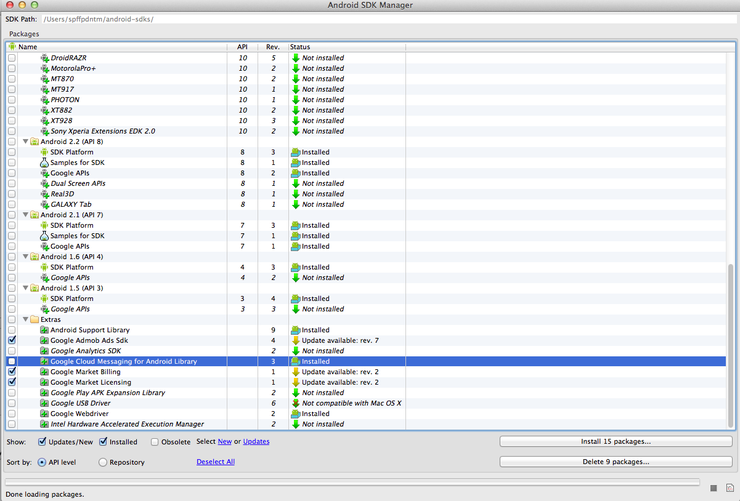Click the Dual Screen APIs add-on icon
The image size is (740, 501).
(44, 184)
